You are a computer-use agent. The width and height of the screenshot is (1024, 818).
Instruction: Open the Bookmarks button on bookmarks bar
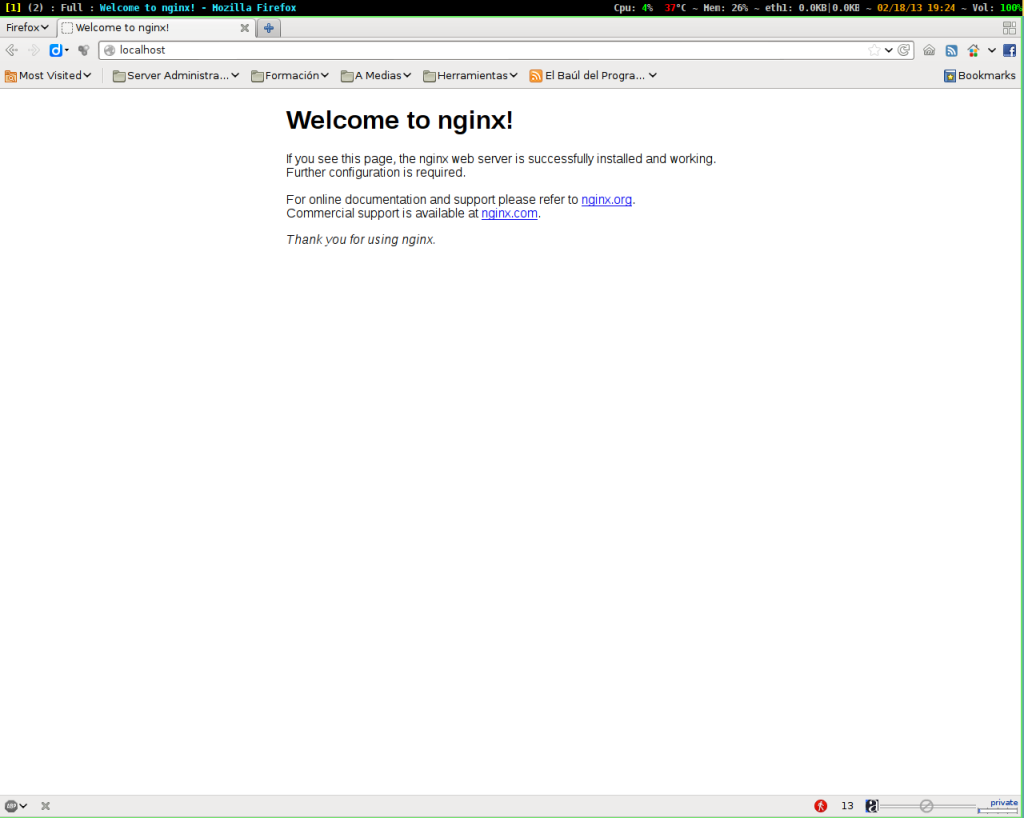(x=980, y=76)
